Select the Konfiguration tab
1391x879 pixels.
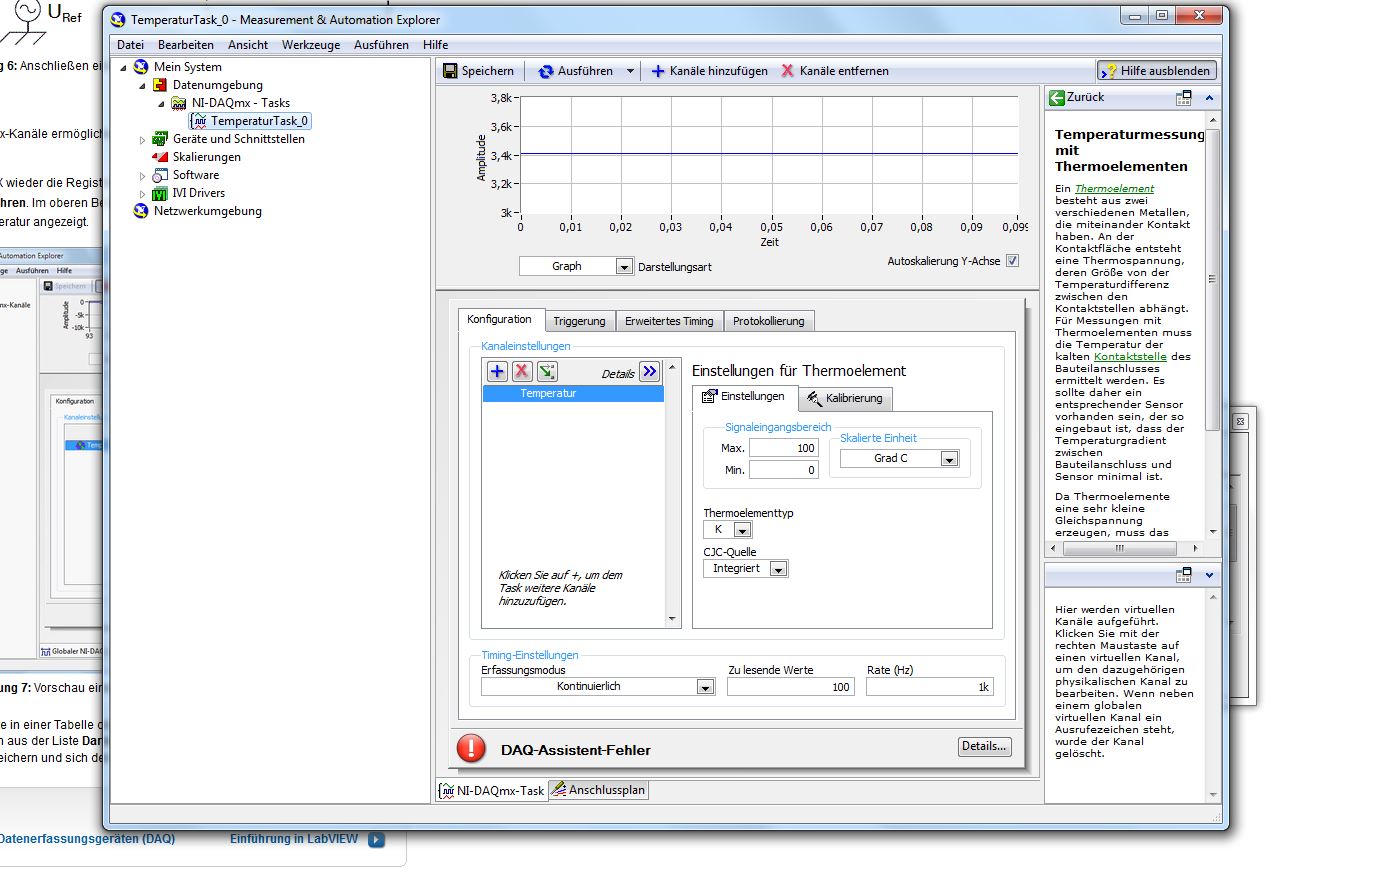(499, 319)
